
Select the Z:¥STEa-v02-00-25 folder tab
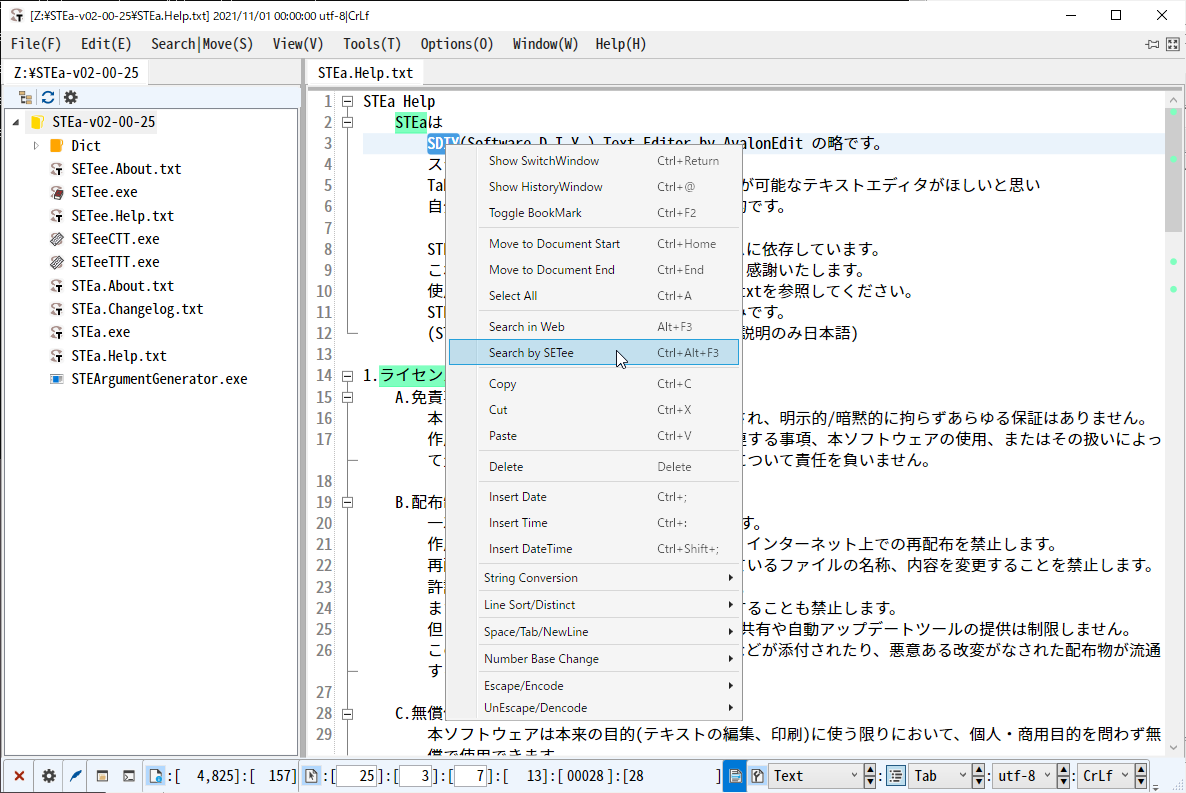pyautogui.click(x=76, y=73)
